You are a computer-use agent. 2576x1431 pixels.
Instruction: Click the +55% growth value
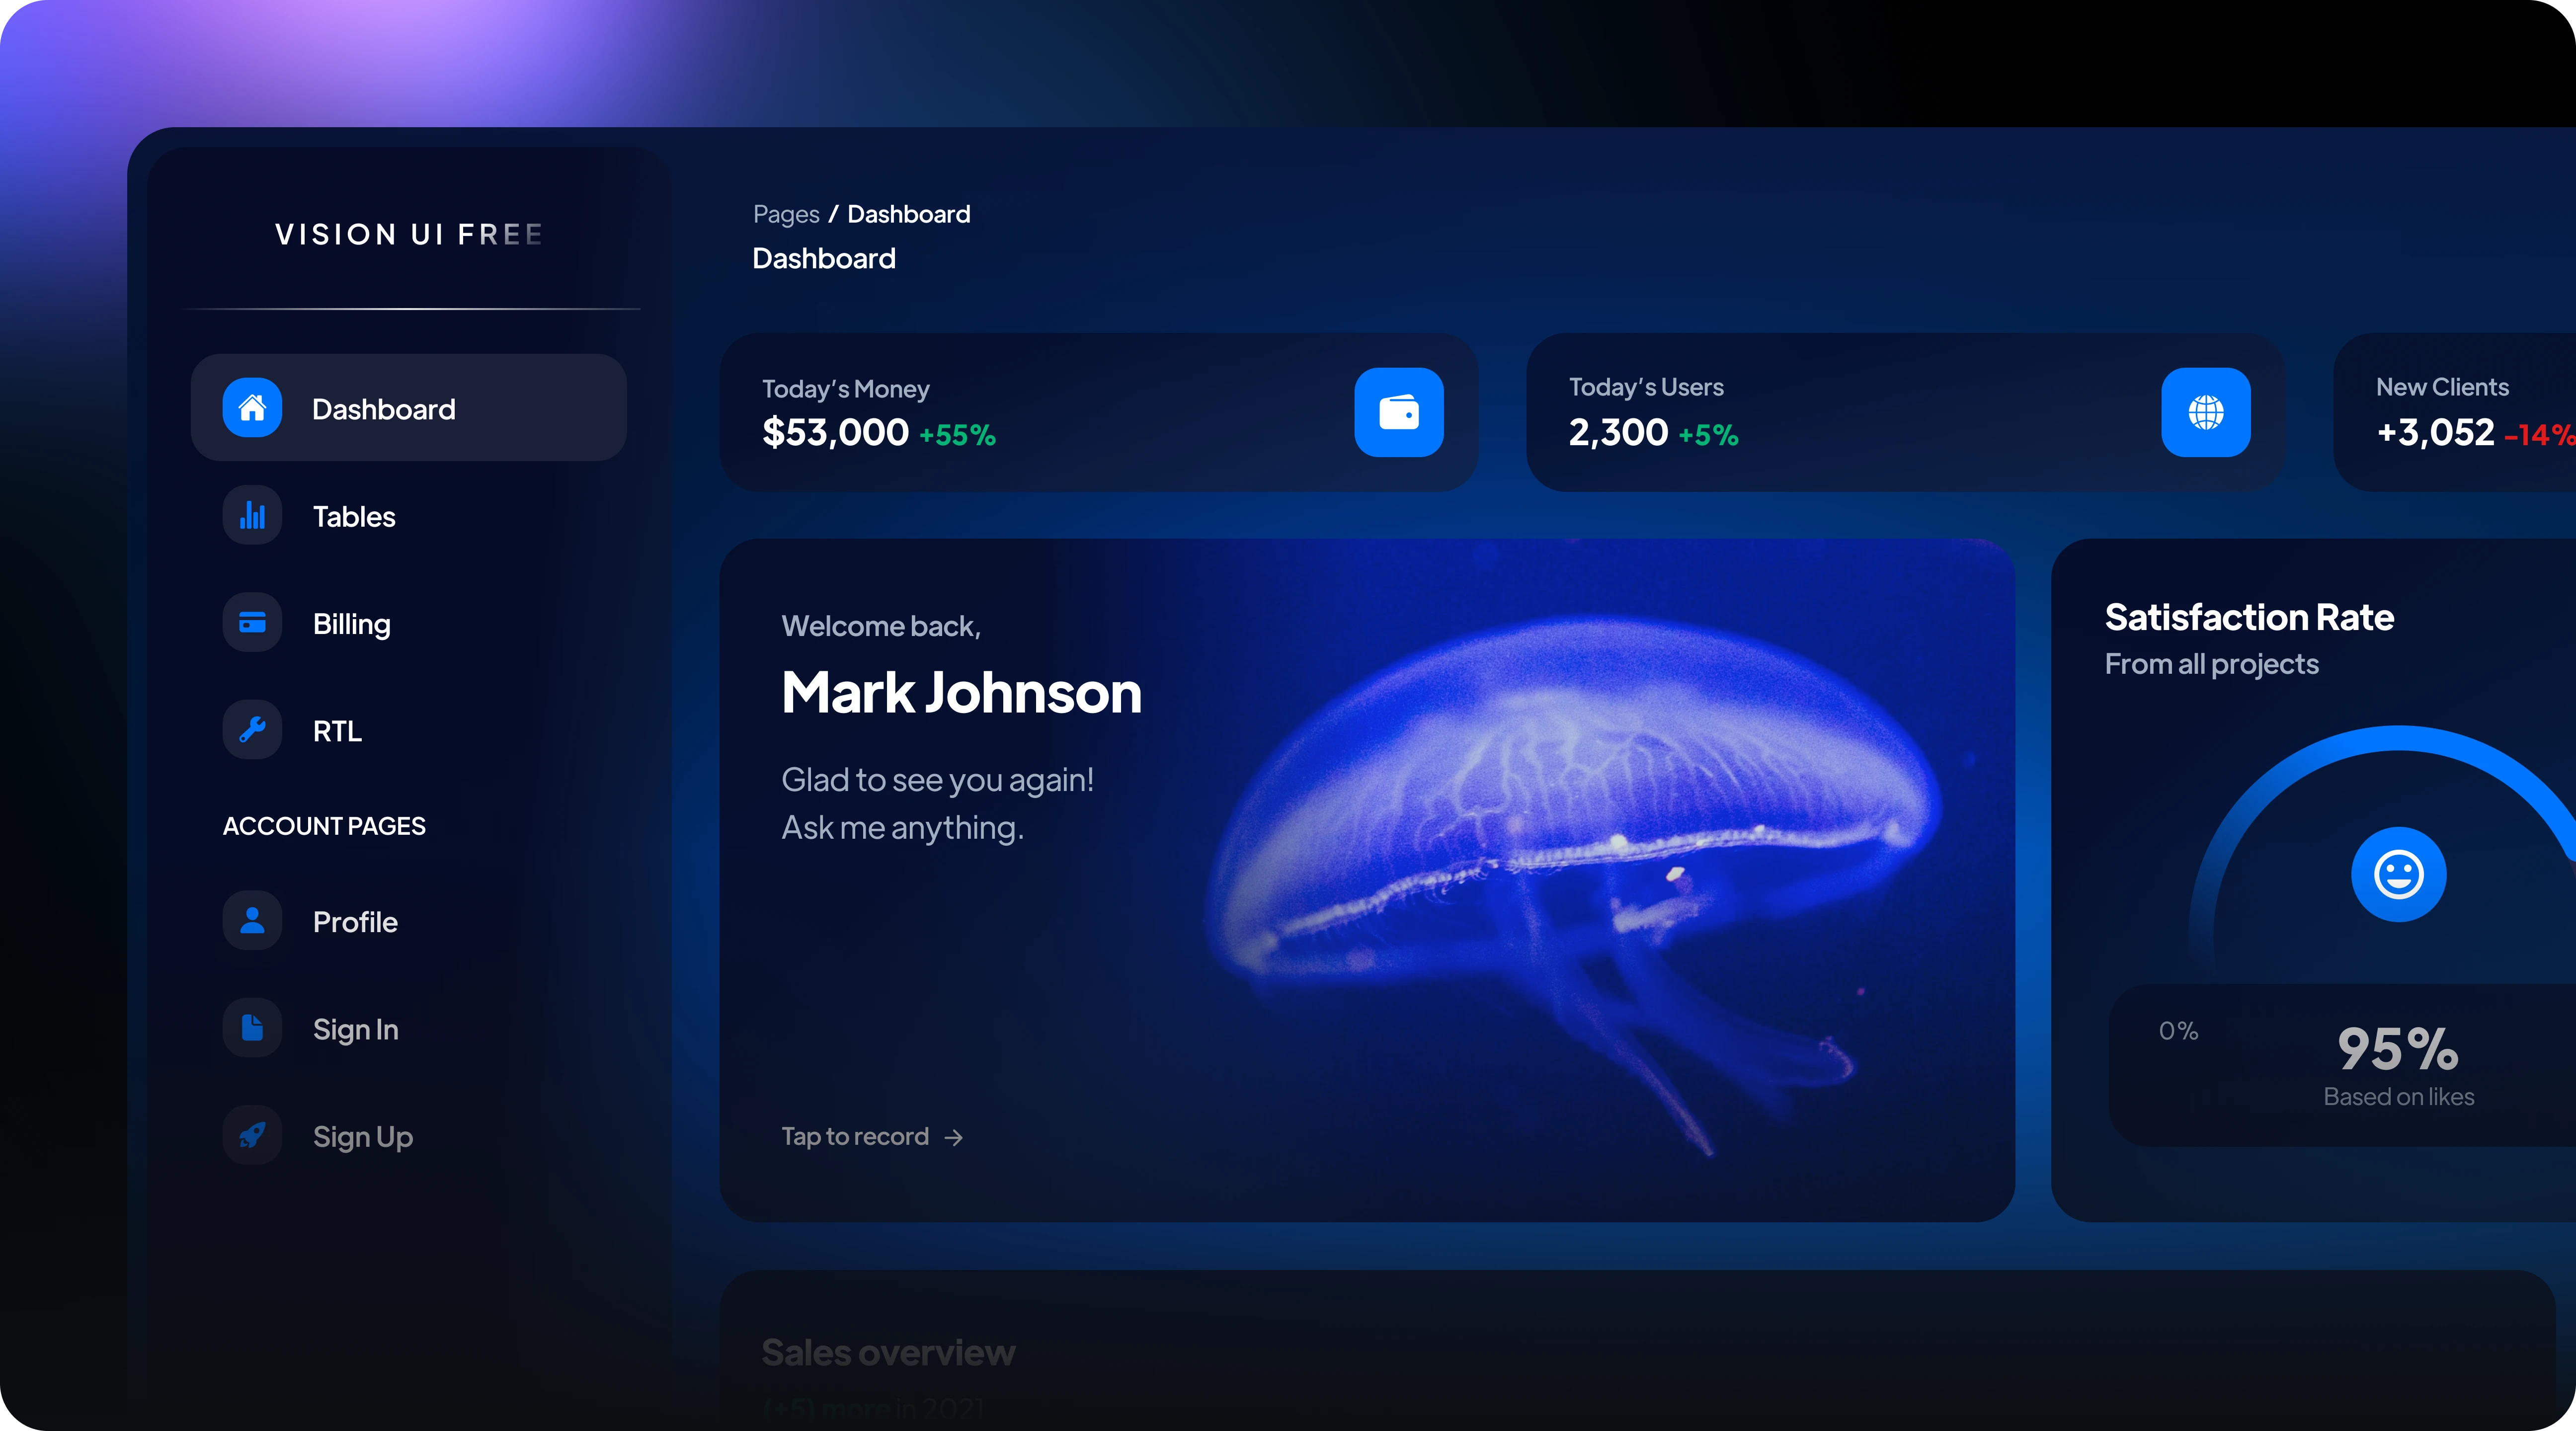(957, 435)
